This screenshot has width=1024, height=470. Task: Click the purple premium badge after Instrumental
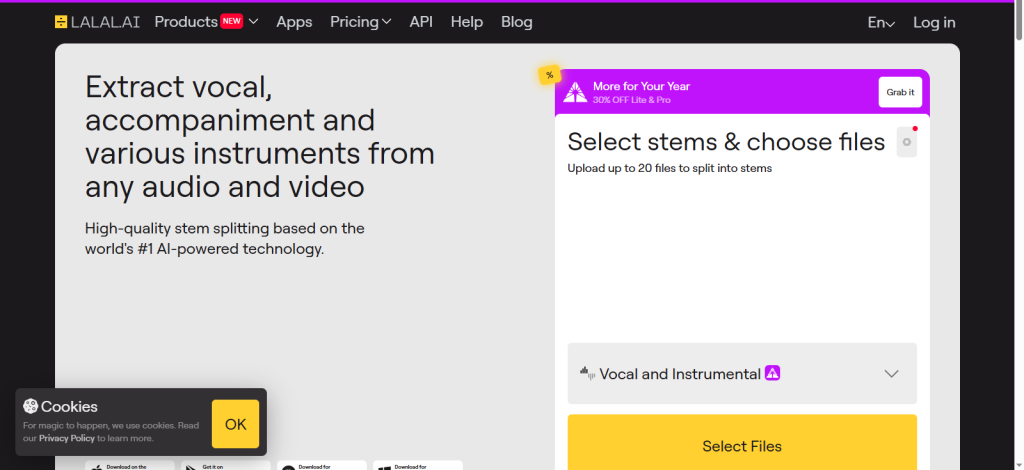tap(772, 373)
